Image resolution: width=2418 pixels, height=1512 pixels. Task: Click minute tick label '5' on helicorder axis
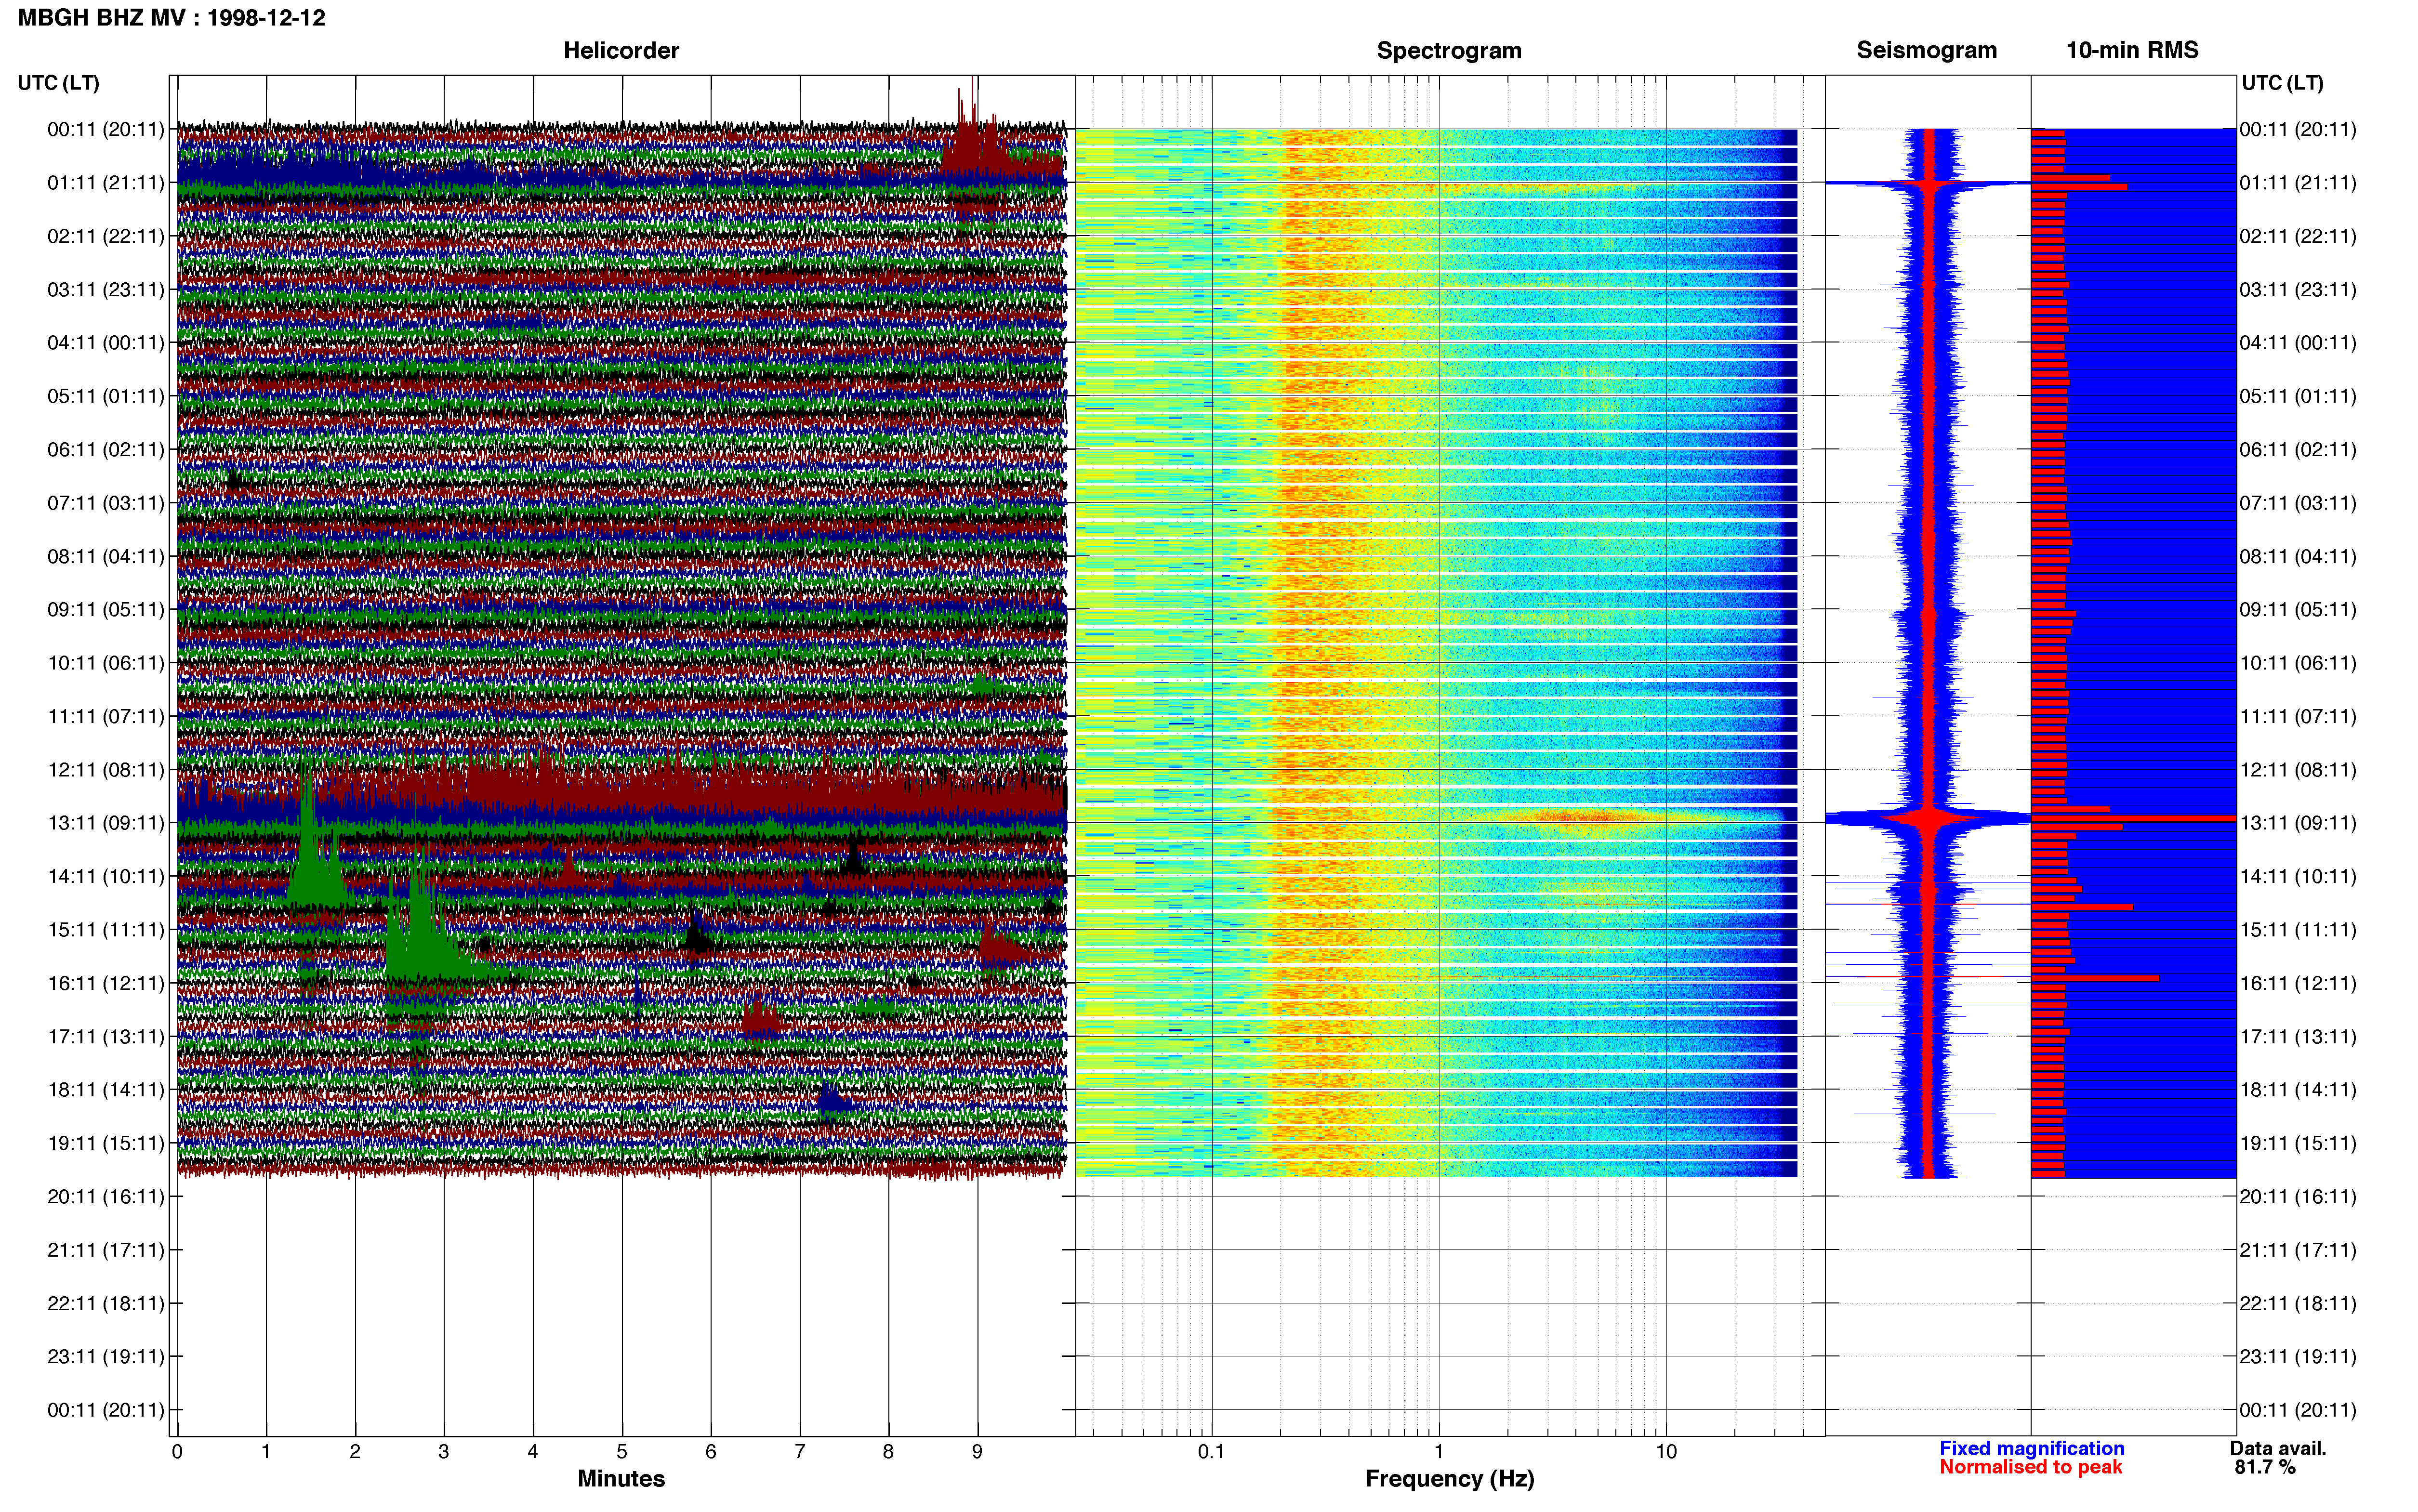pyautogui.click(x=622, y=1452)
